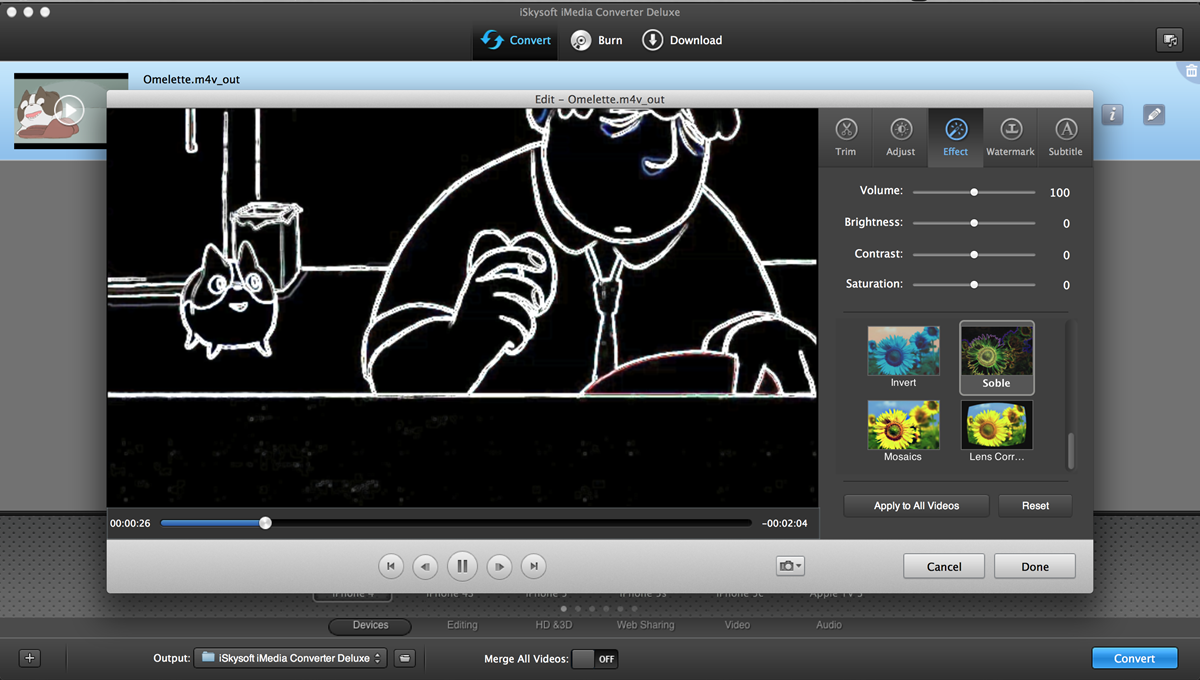Select the Invert effect thumbnail
1200x680 pixels.
point(903,352)
